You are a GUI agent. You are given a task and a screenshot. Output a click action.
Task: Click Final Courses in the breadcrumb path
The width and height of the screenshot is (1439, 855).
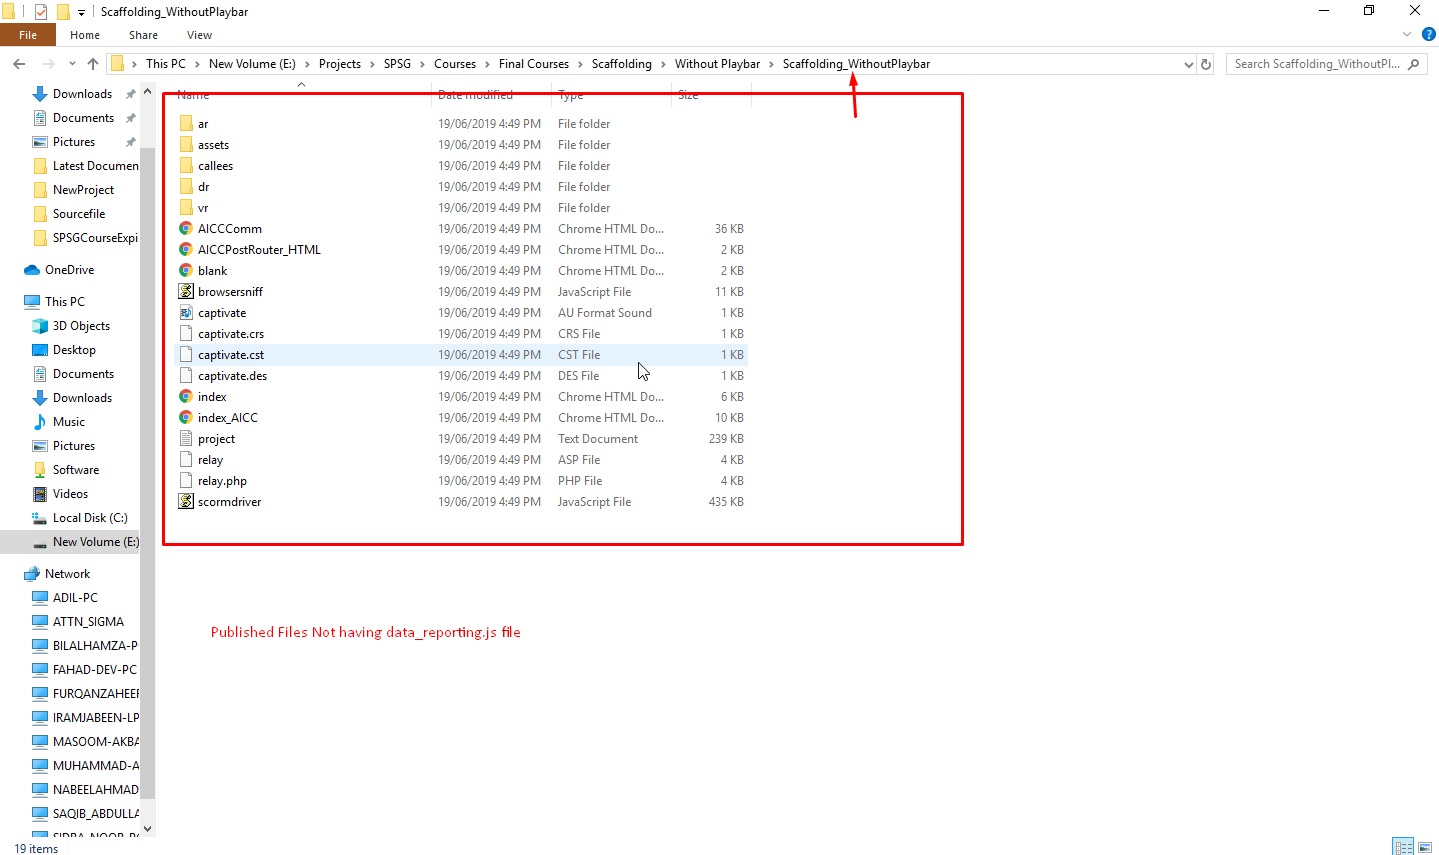(x=533, y=64)
